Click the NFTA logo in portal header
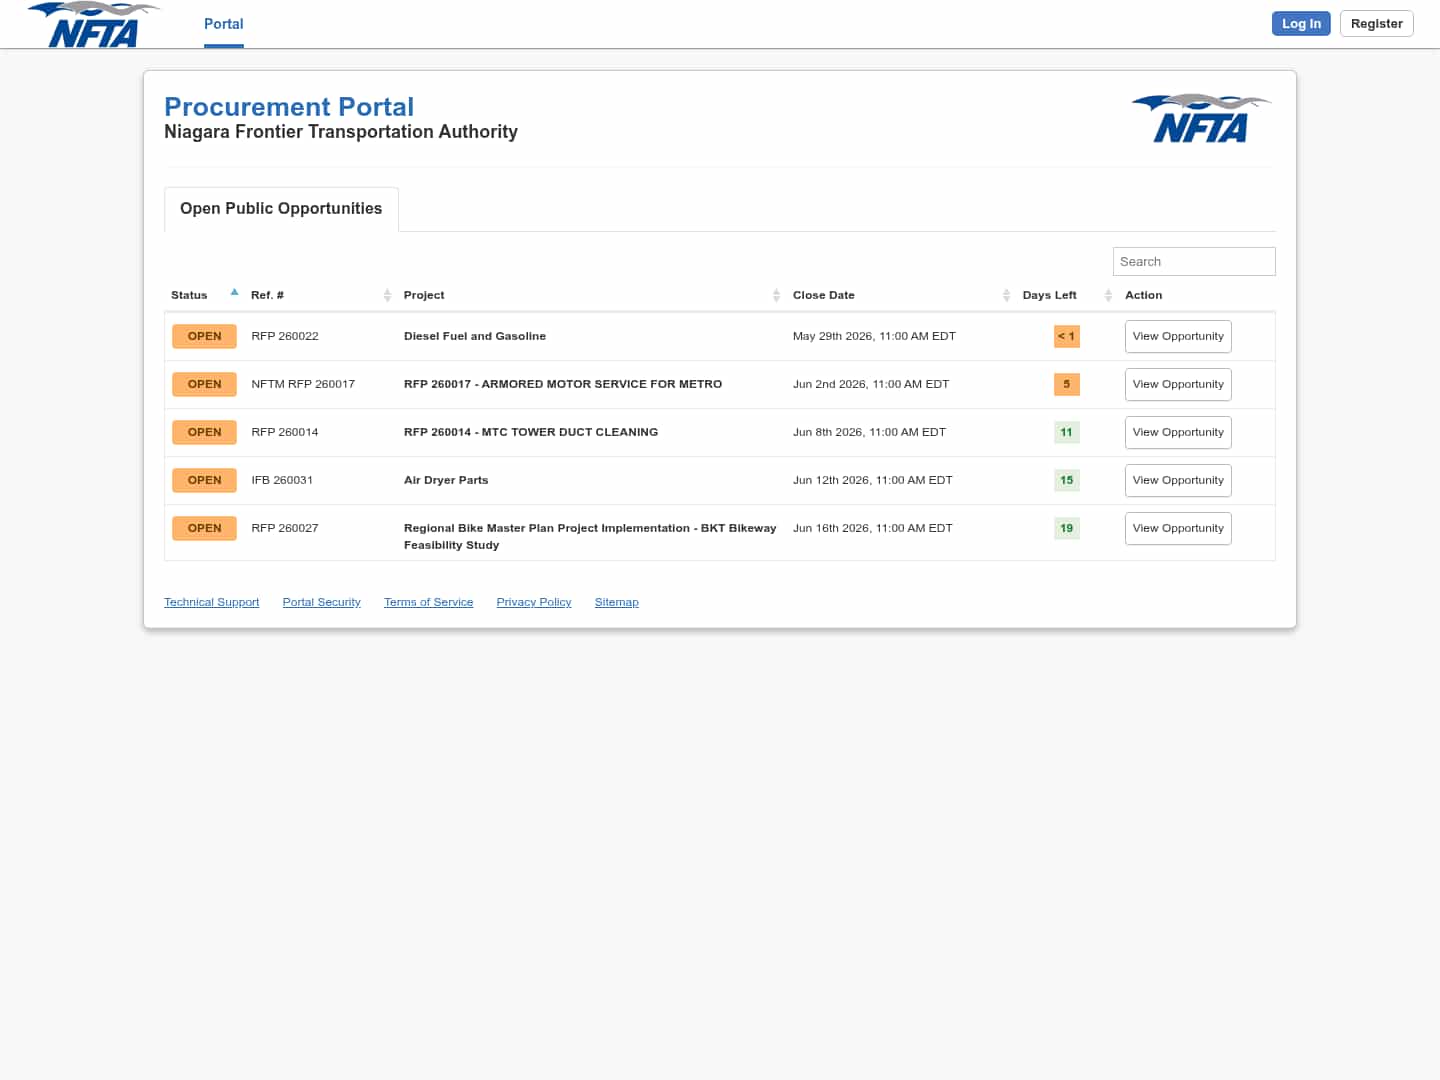Screen dimensions: 1440x1080 [1201, 119]
